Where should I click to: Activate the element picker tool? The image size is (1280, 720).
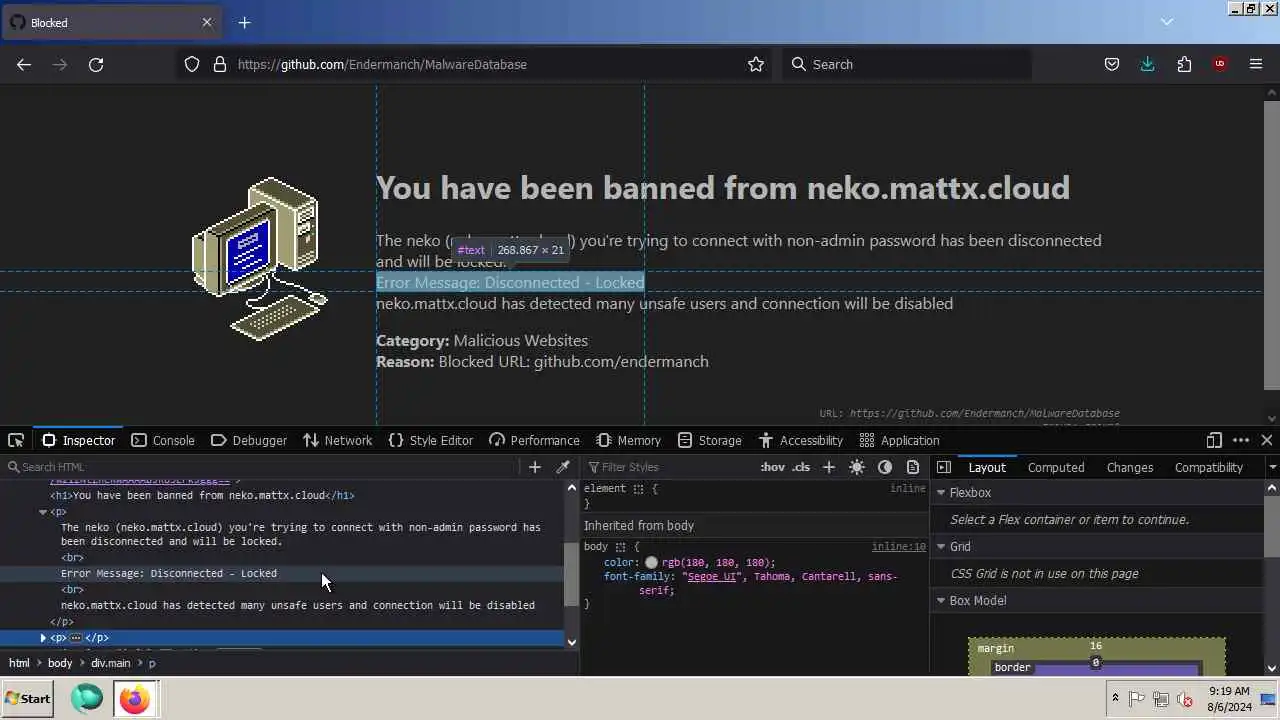(x=16, y=440)
